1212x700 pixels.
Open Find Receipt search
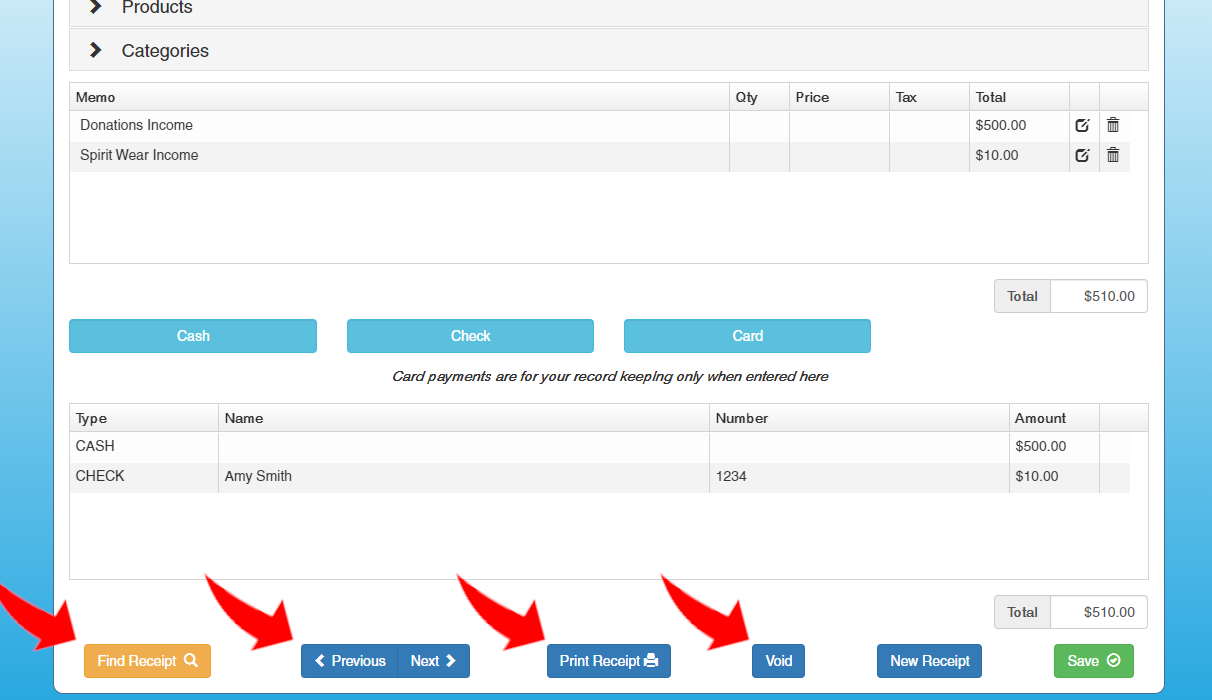pyautogui.click(x=147, y=661)
